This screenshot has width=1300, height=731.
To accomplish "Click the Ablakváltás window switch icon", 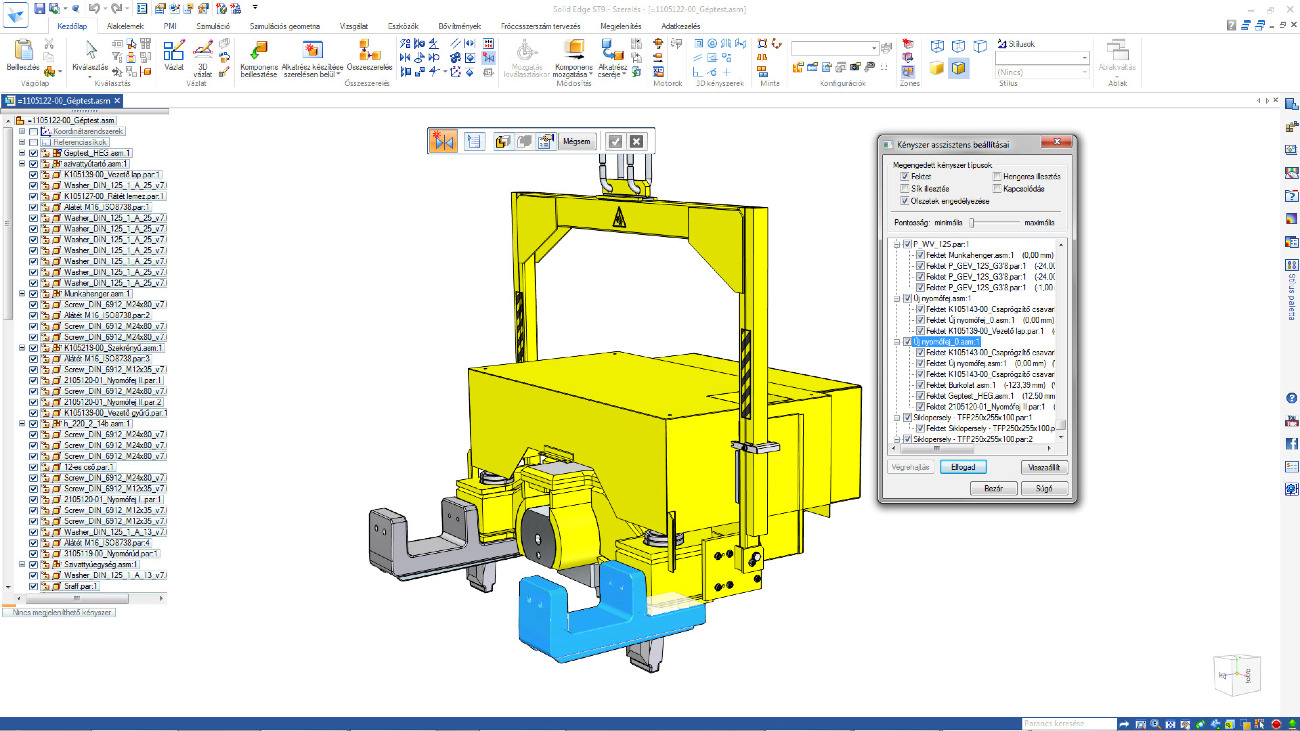I will [x=1118, y=50].
